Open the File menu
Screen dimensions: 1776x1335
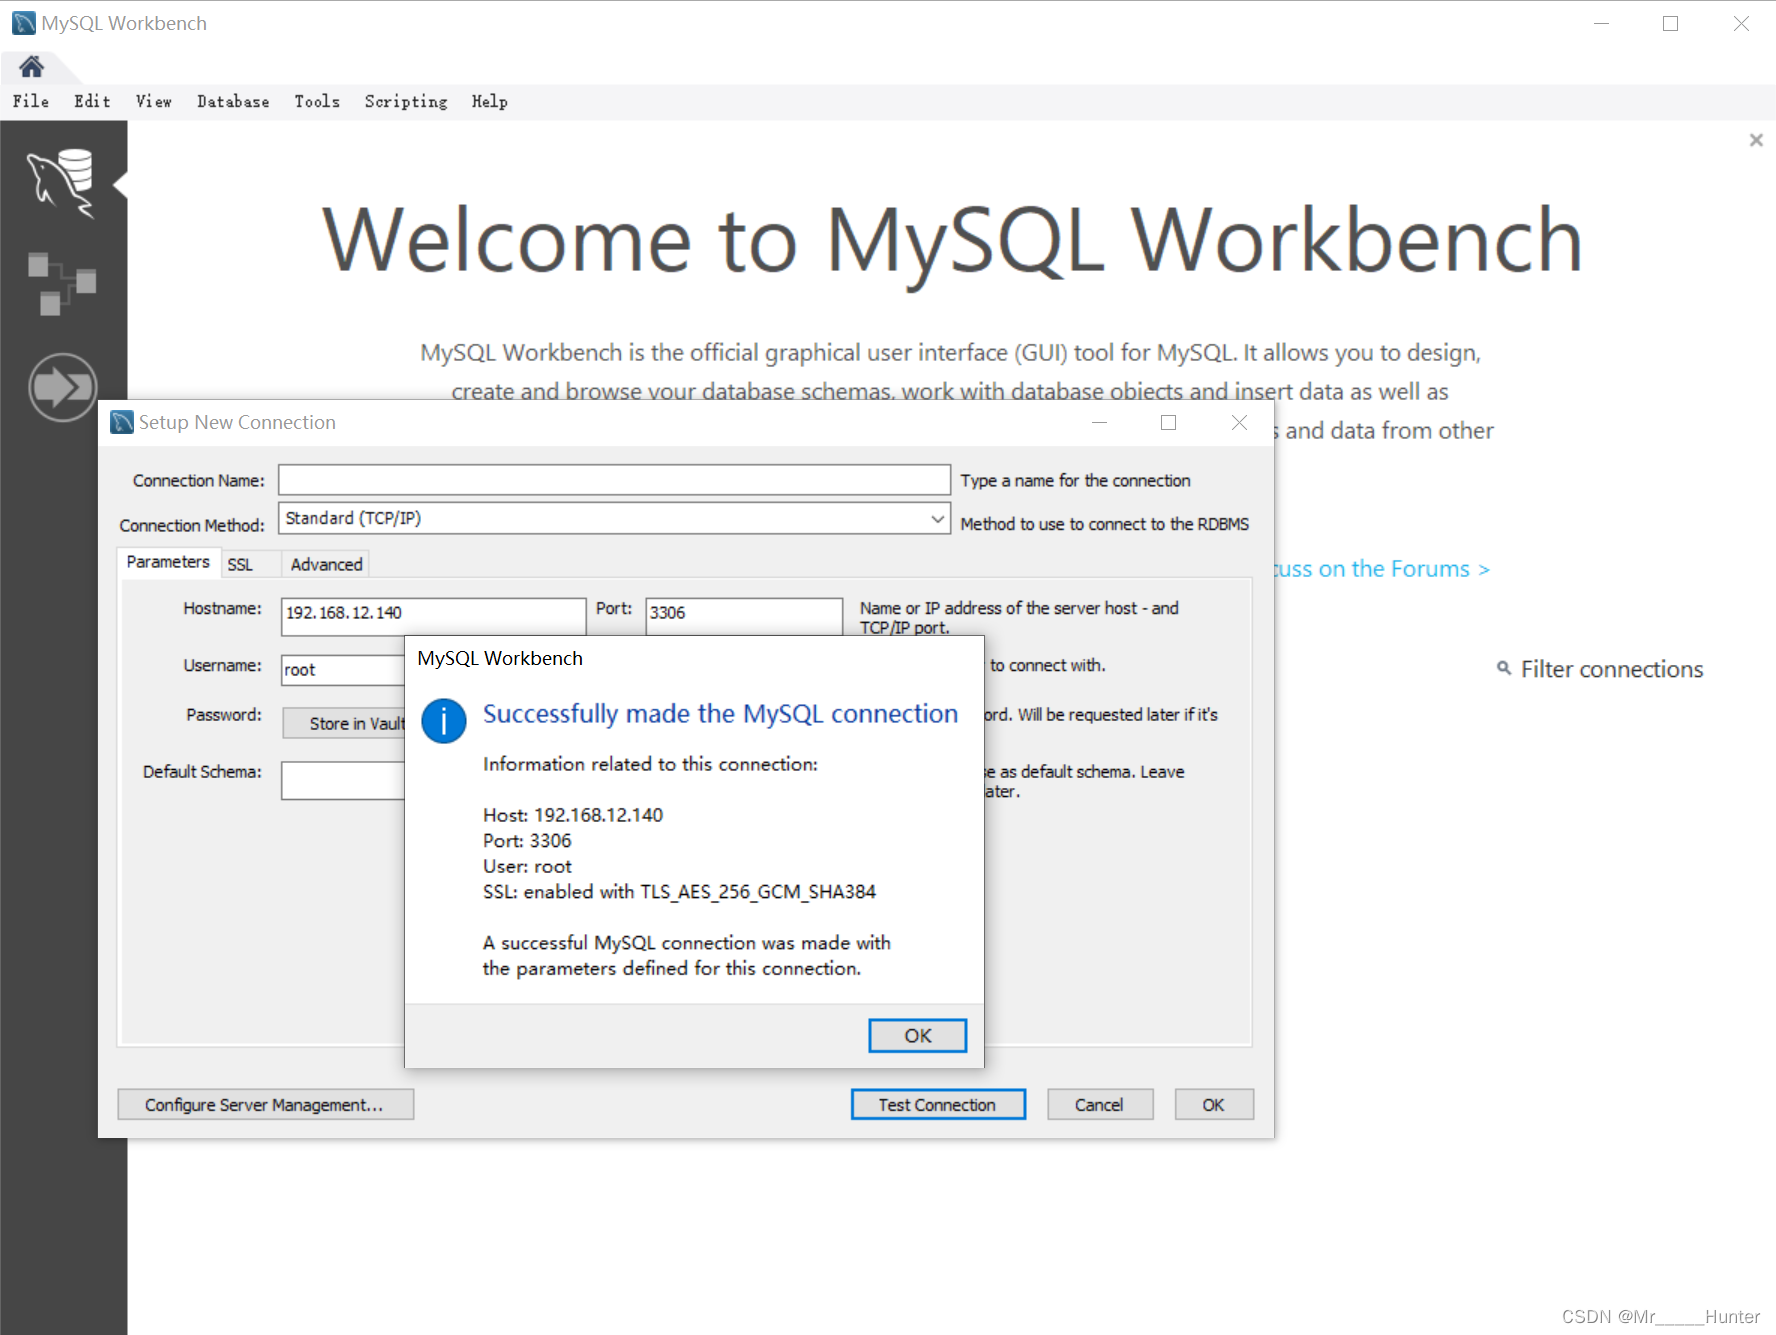point(31,101)
